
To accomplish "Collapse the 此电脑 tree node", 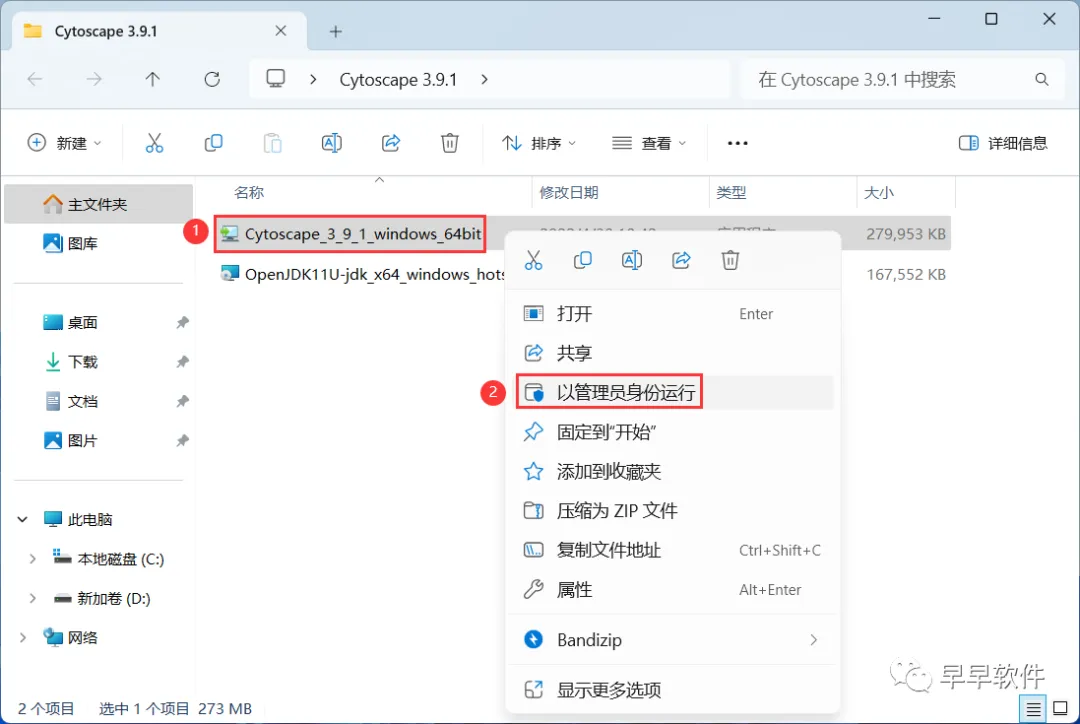I will click(23, 519).
